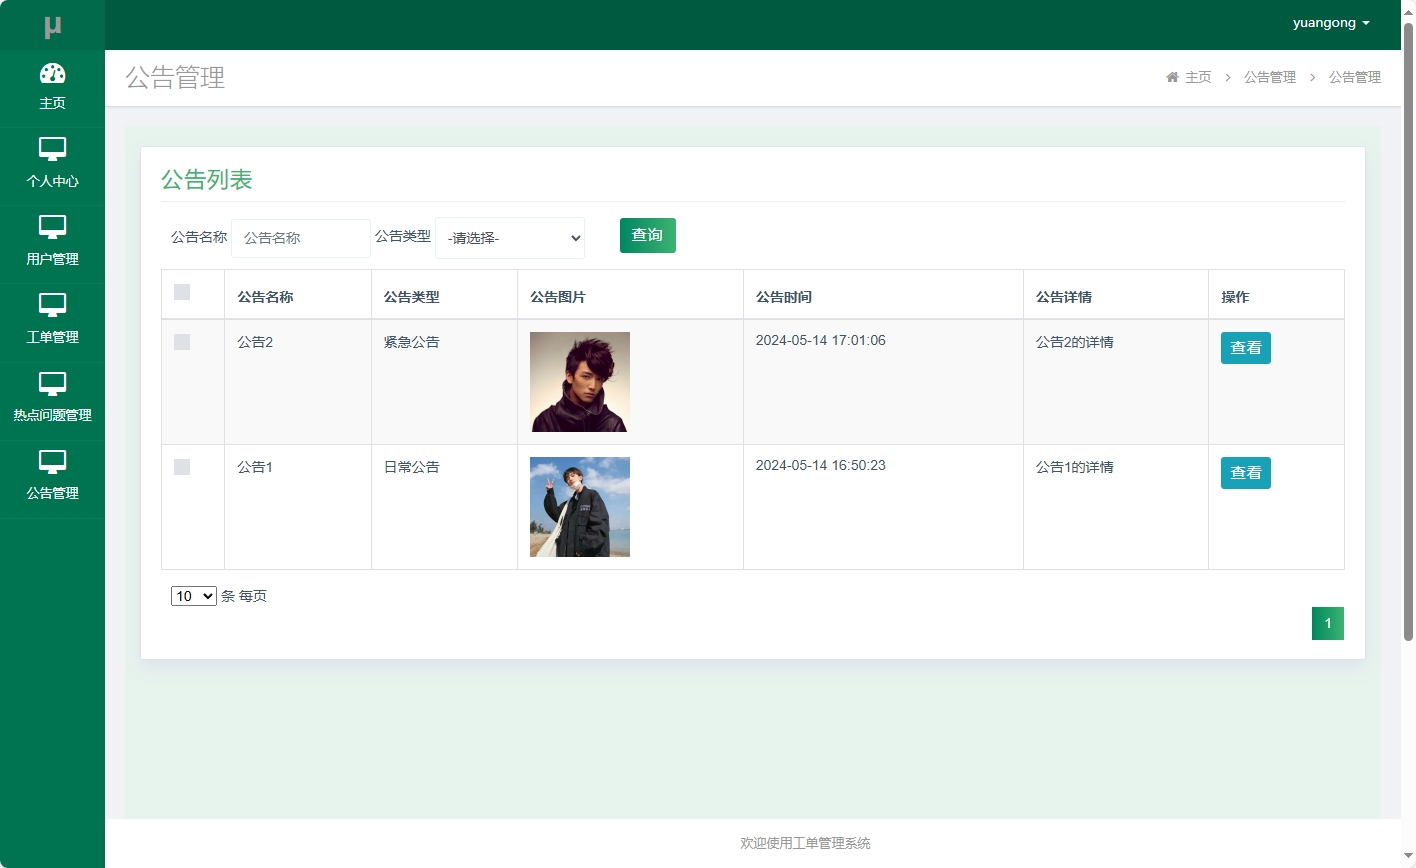Check the checkbox for 公告2 row
Viewport: 1416px width, 868px height.
pyautogui.click(x=182, y=342)
